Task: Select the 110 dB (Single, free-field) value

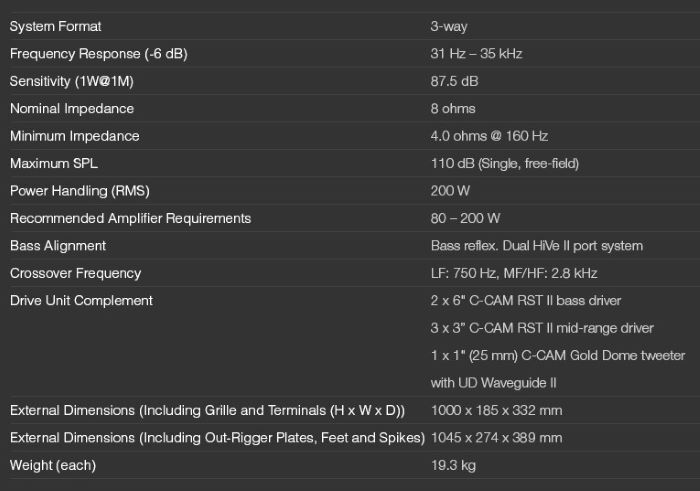Action: pyautogui.click(x=505, y=163)
